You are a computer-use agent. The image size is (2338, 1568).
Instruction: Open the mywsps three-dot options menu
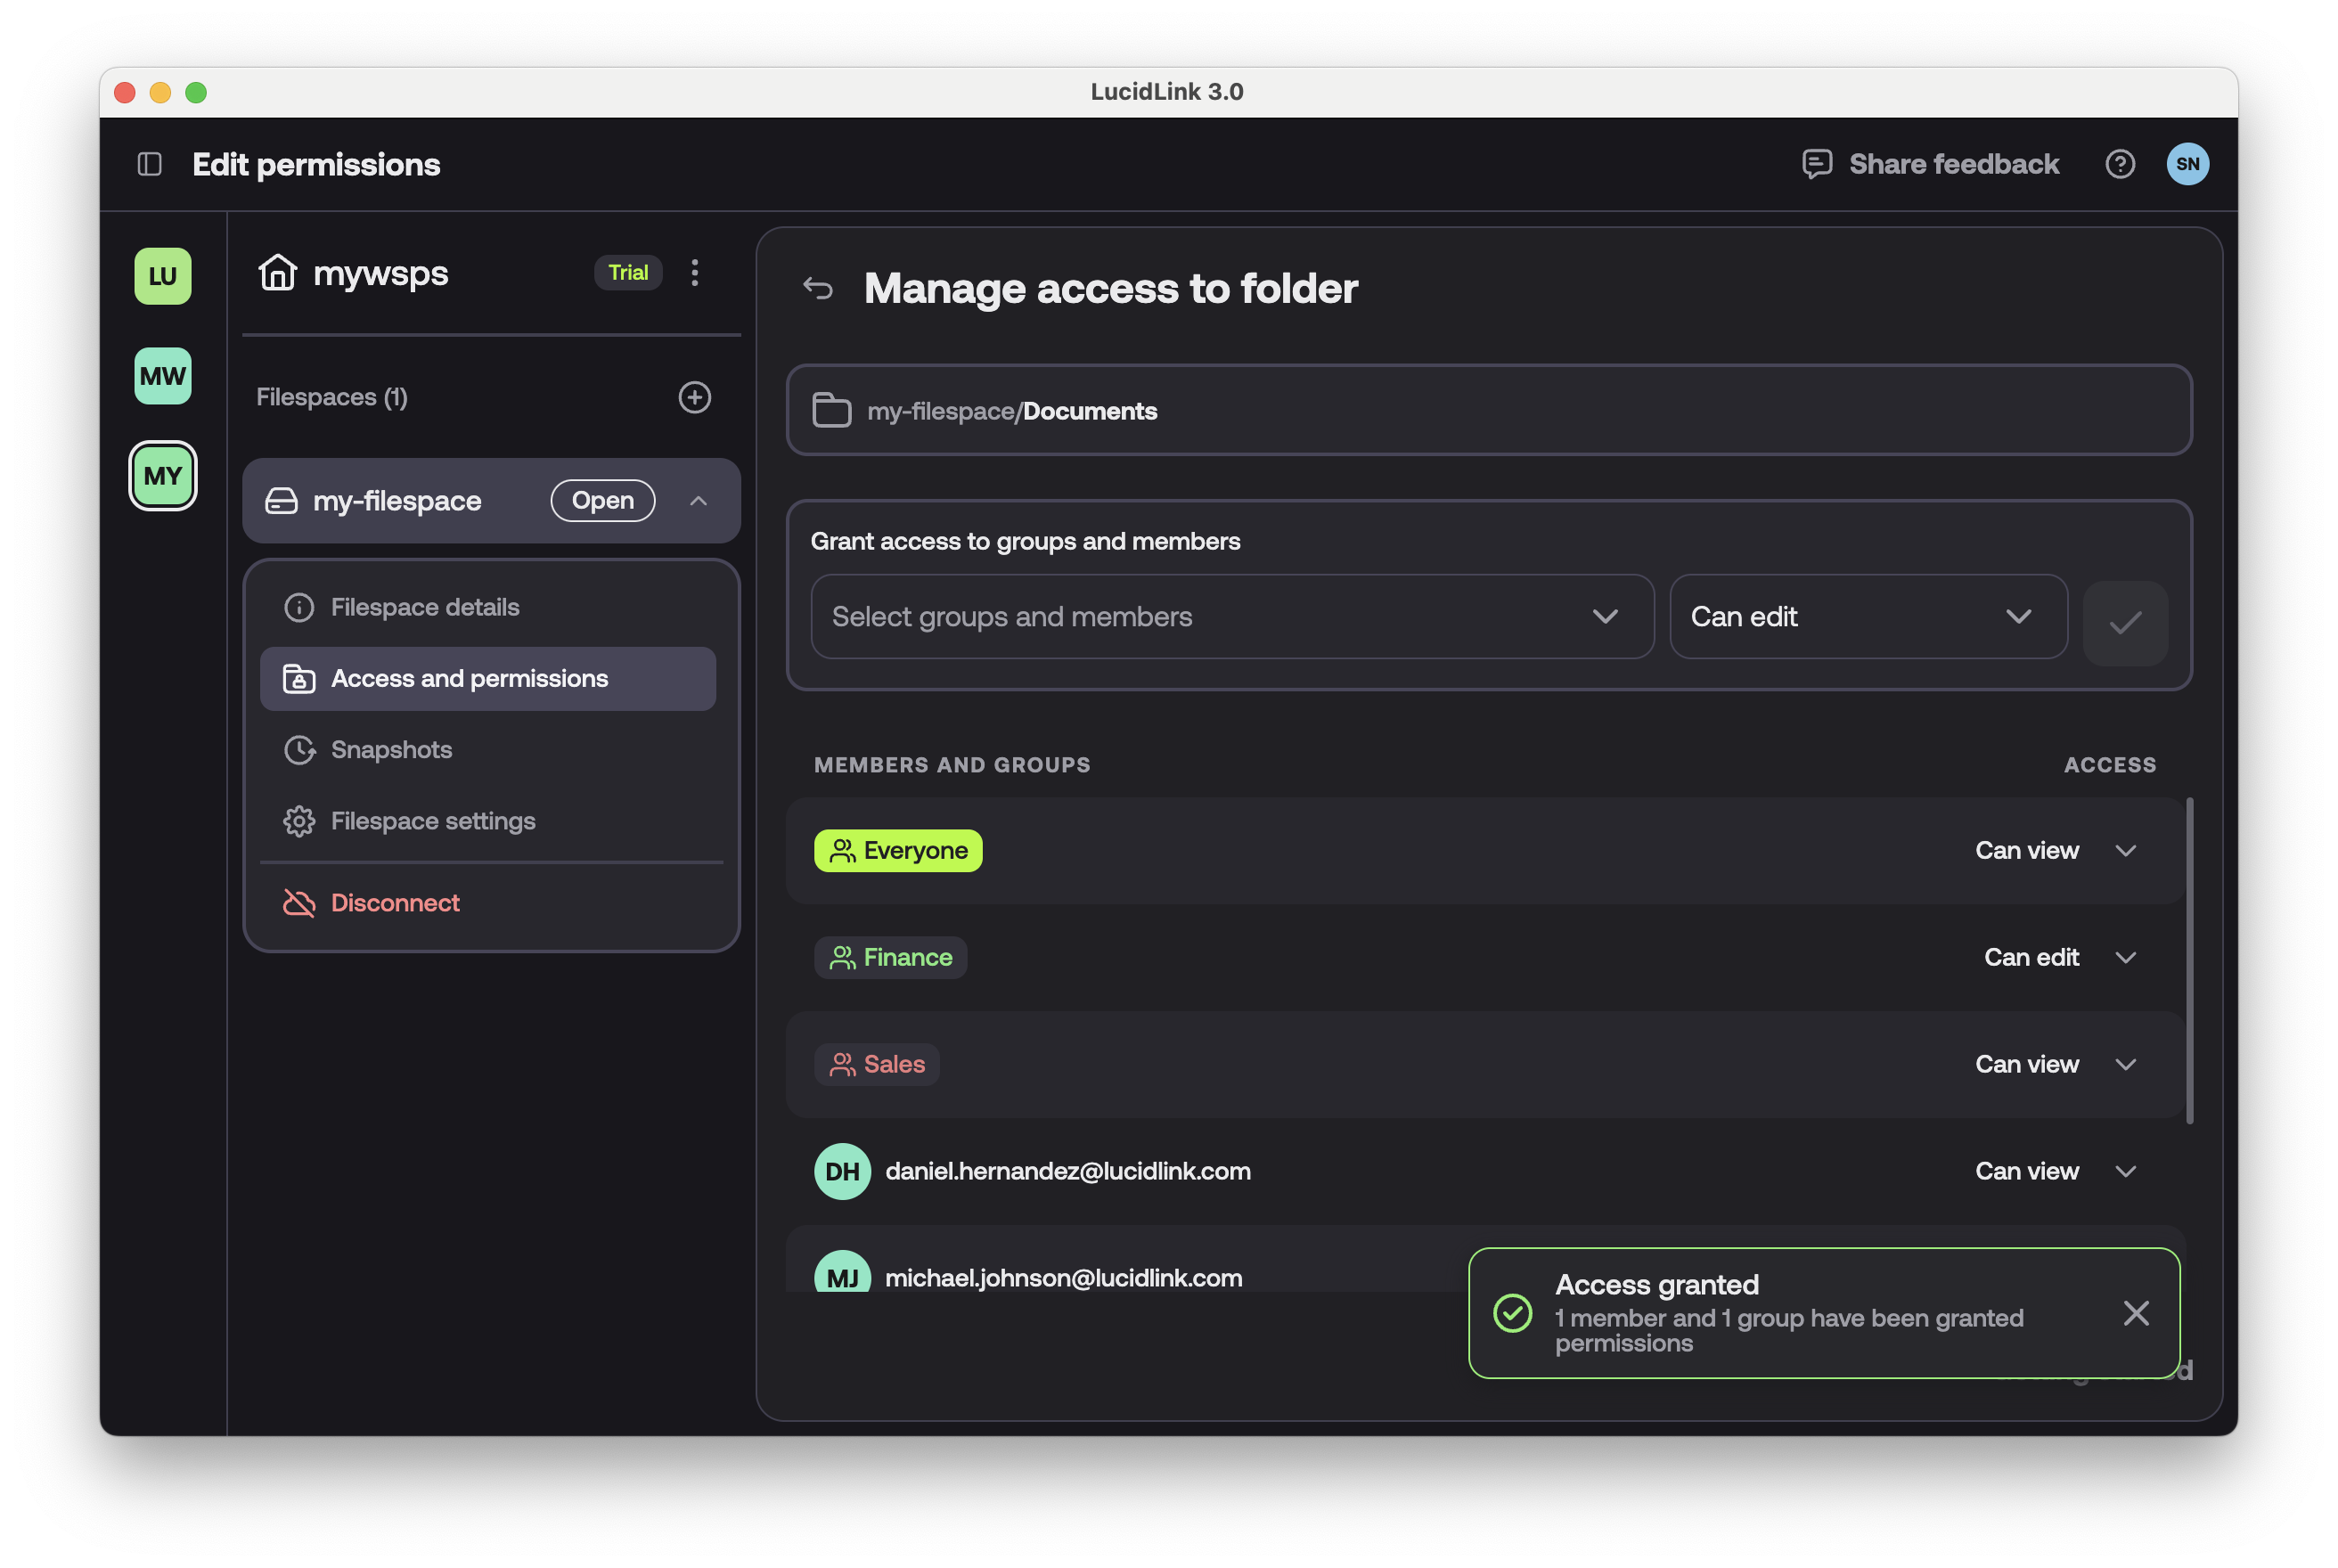click(x=695, y=272)
